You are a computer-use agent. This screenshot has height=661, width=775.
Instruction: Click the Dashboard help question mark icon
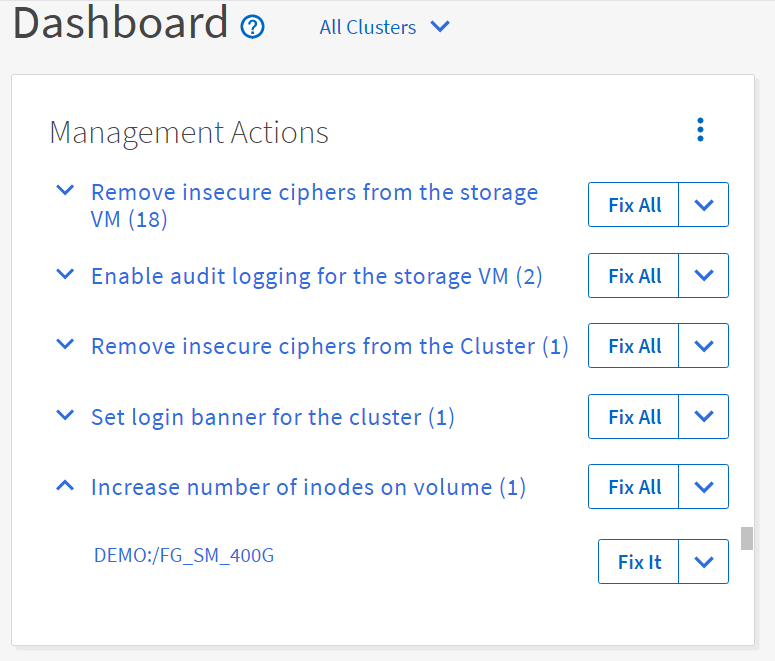(x=253, y=27)
